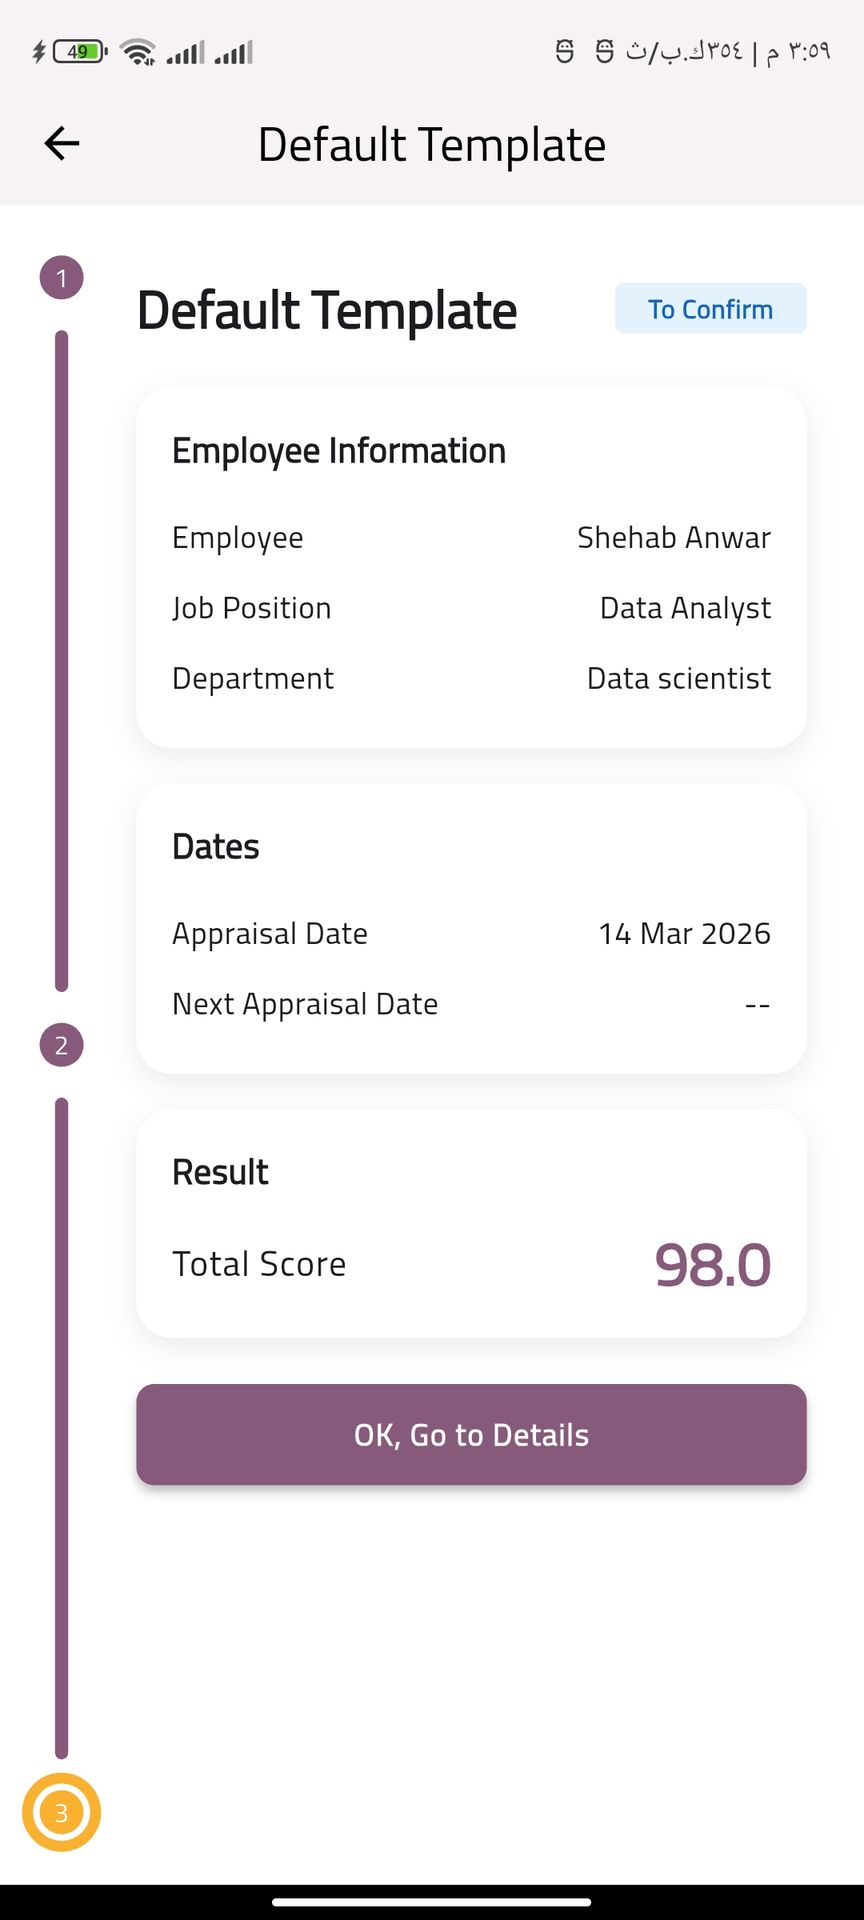Select the Data scientist department value
The height and width of the screenshot is (1920, 864).
[678, 678]
